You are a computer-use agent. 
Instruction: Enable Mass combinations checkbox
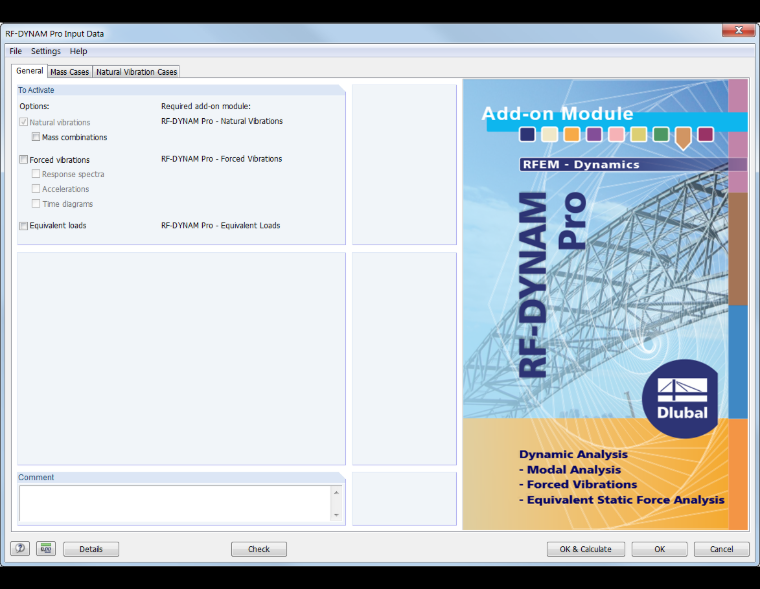click(36, 137)
